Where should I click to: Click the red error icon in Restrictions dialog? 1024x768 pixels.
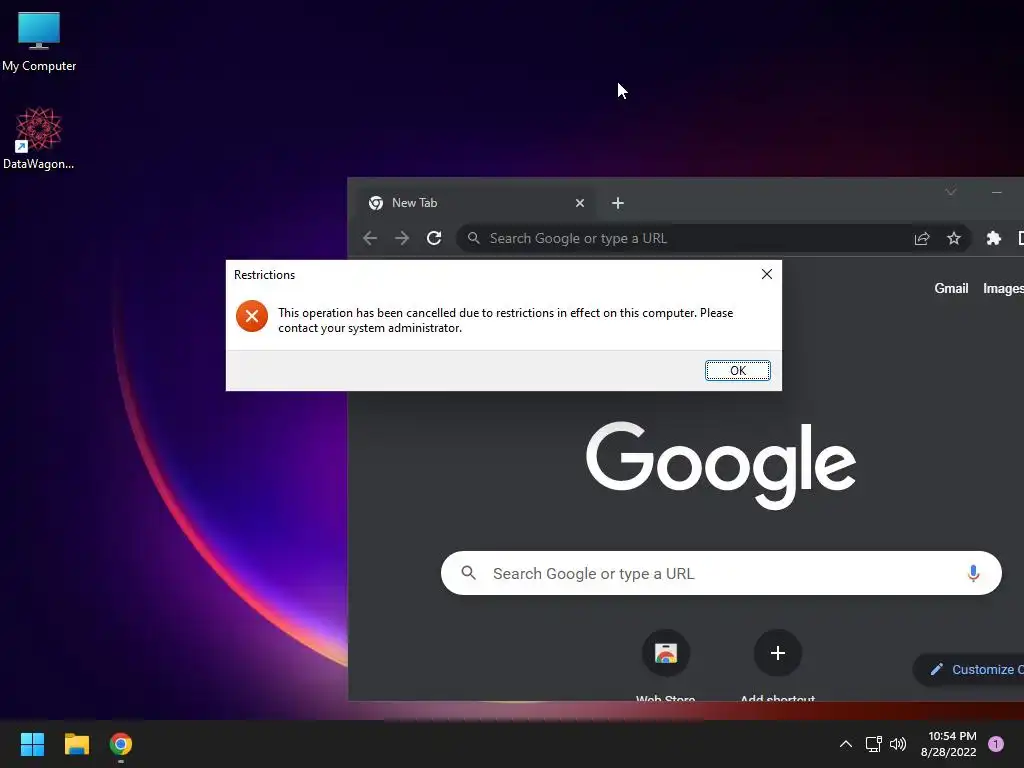point(252,316)
